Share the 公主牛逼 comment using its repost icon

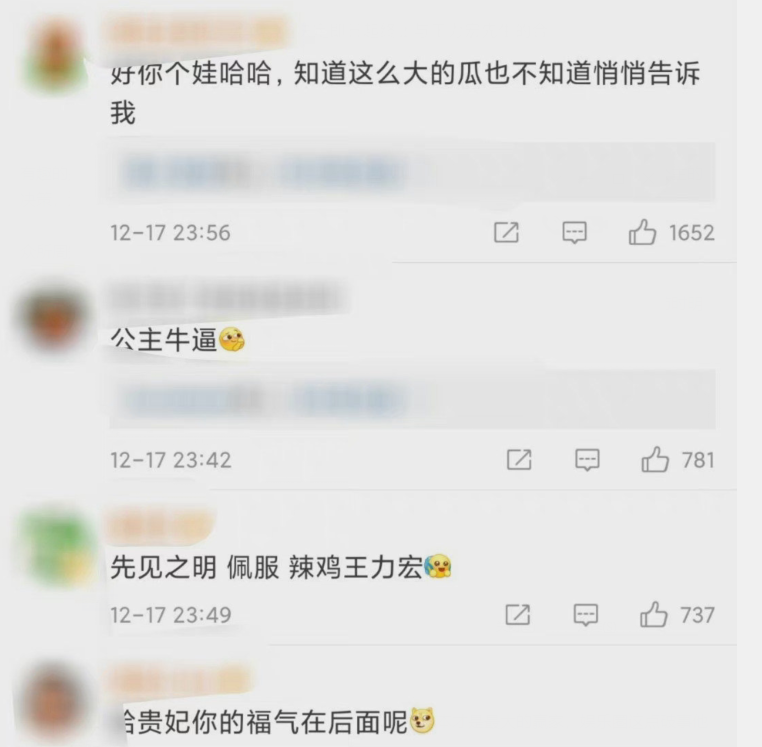pos(519,459)
